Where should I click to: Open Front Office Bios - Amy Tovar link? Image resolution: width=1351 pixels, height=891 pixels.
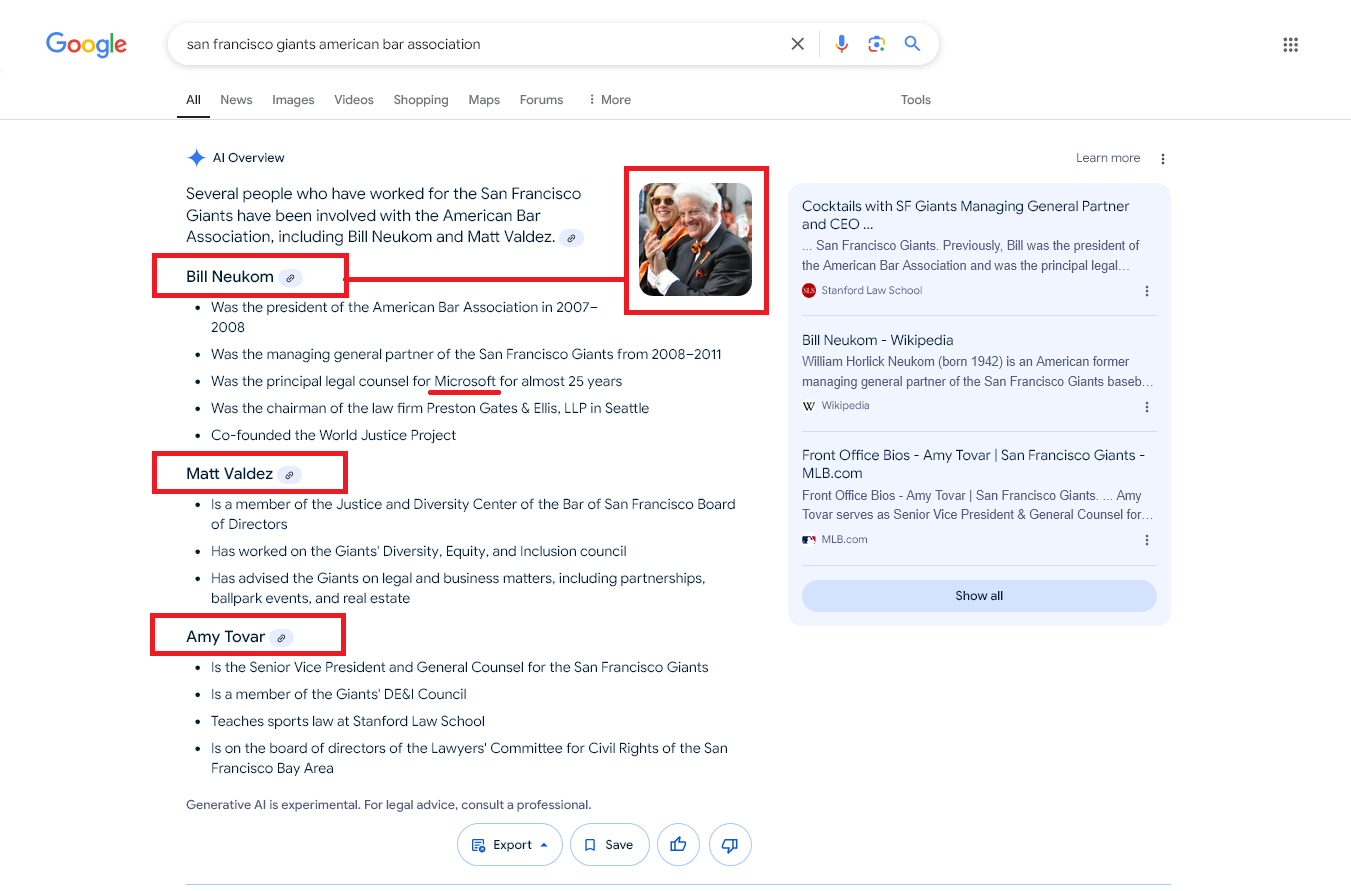click(973, 464)
